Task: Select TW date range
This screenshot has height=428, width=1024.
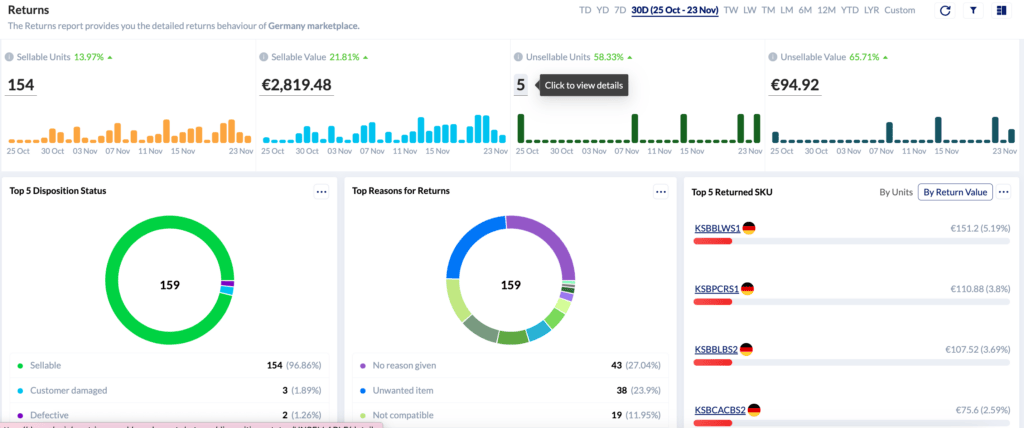Action: (731, 10)
